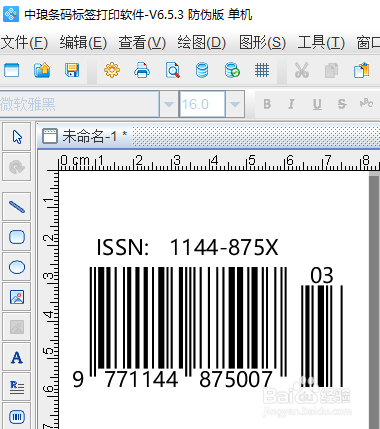The width and height of the screenshot is (380, 429).
Task: Select the ISSN: 1144-875X text object
Action: coord(187,247)
